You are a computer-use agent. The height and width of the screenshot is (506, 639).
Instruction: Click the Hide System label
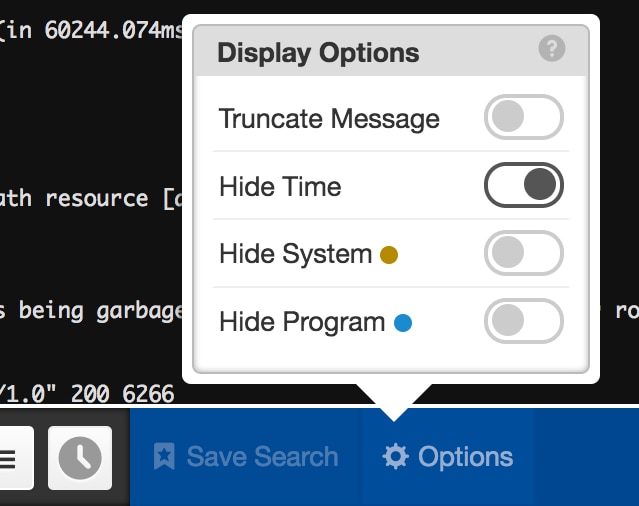(x=296, y=254)
